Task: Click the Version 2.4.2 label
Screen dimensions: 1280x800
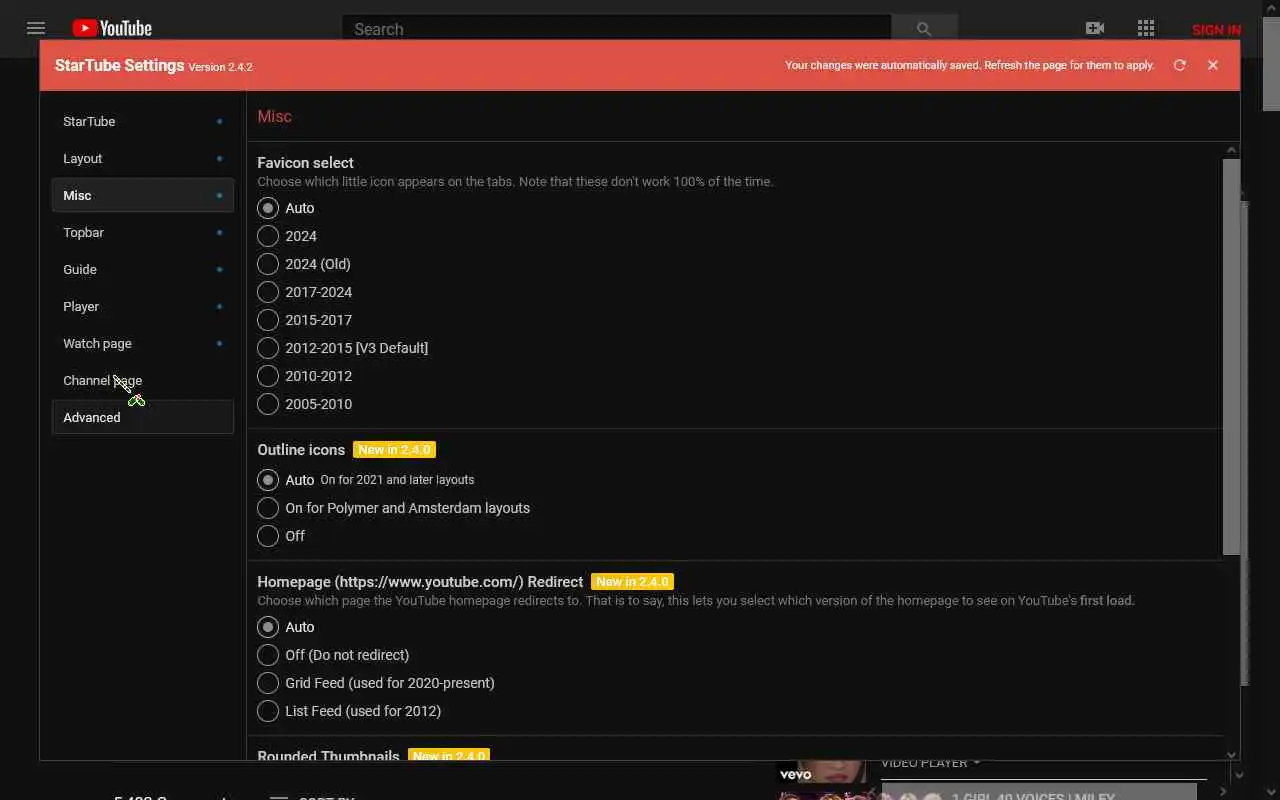Action: pos(220,67)
